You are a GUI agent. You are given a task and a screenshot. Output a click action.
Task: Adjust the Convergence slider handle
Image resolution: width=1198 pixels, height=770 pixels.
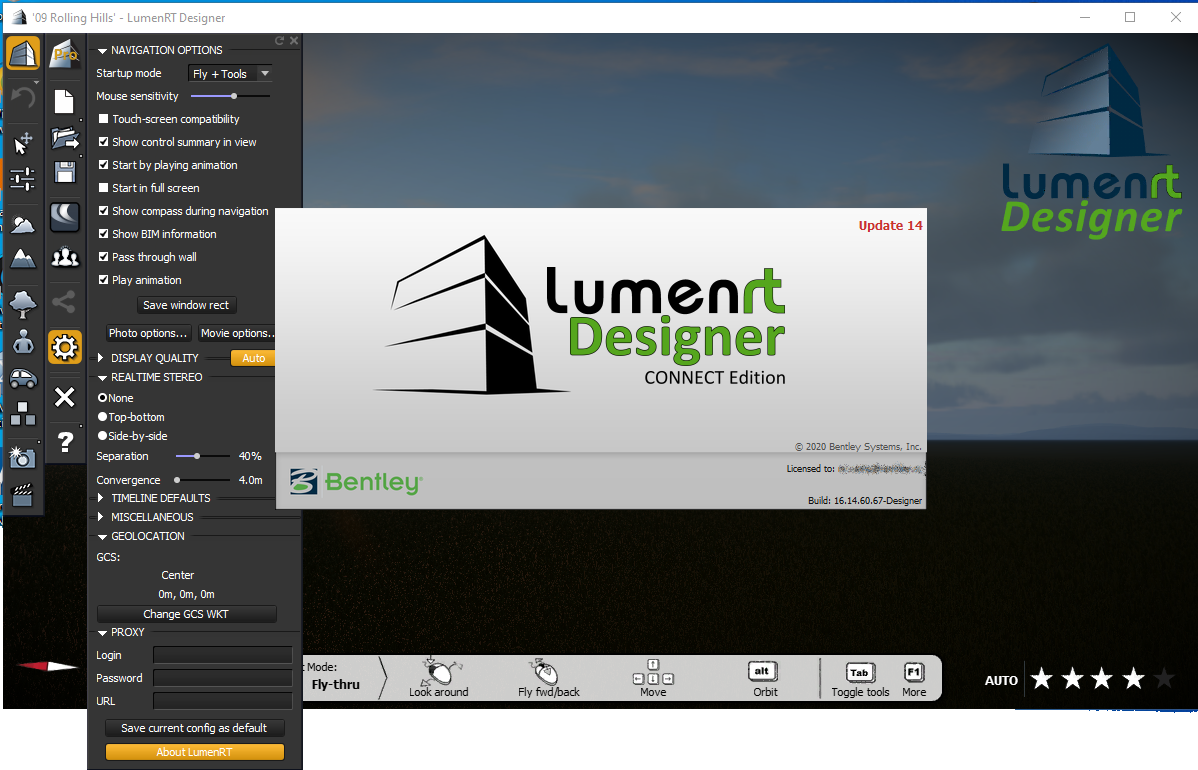pyautogui.click(x=177, y=480)
